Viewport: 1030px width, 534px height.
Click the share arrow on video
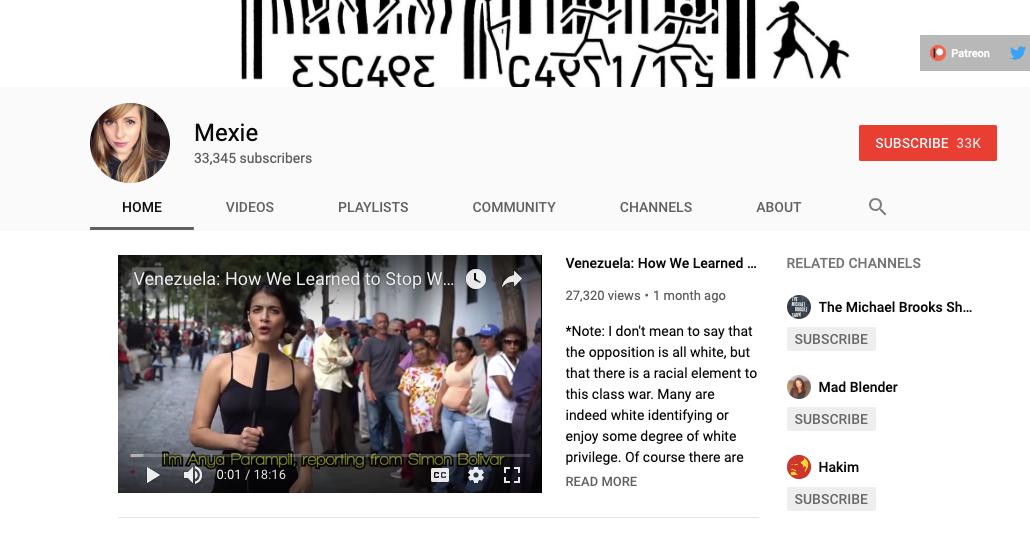(512, 279)
